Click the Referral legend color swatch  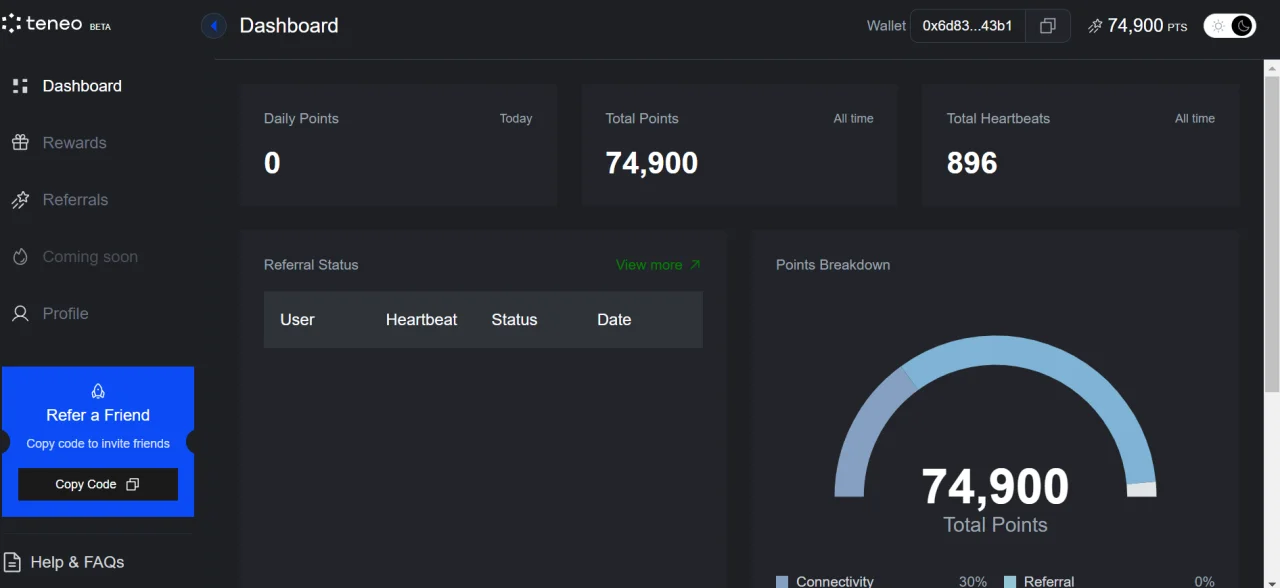pos(1010,581)
